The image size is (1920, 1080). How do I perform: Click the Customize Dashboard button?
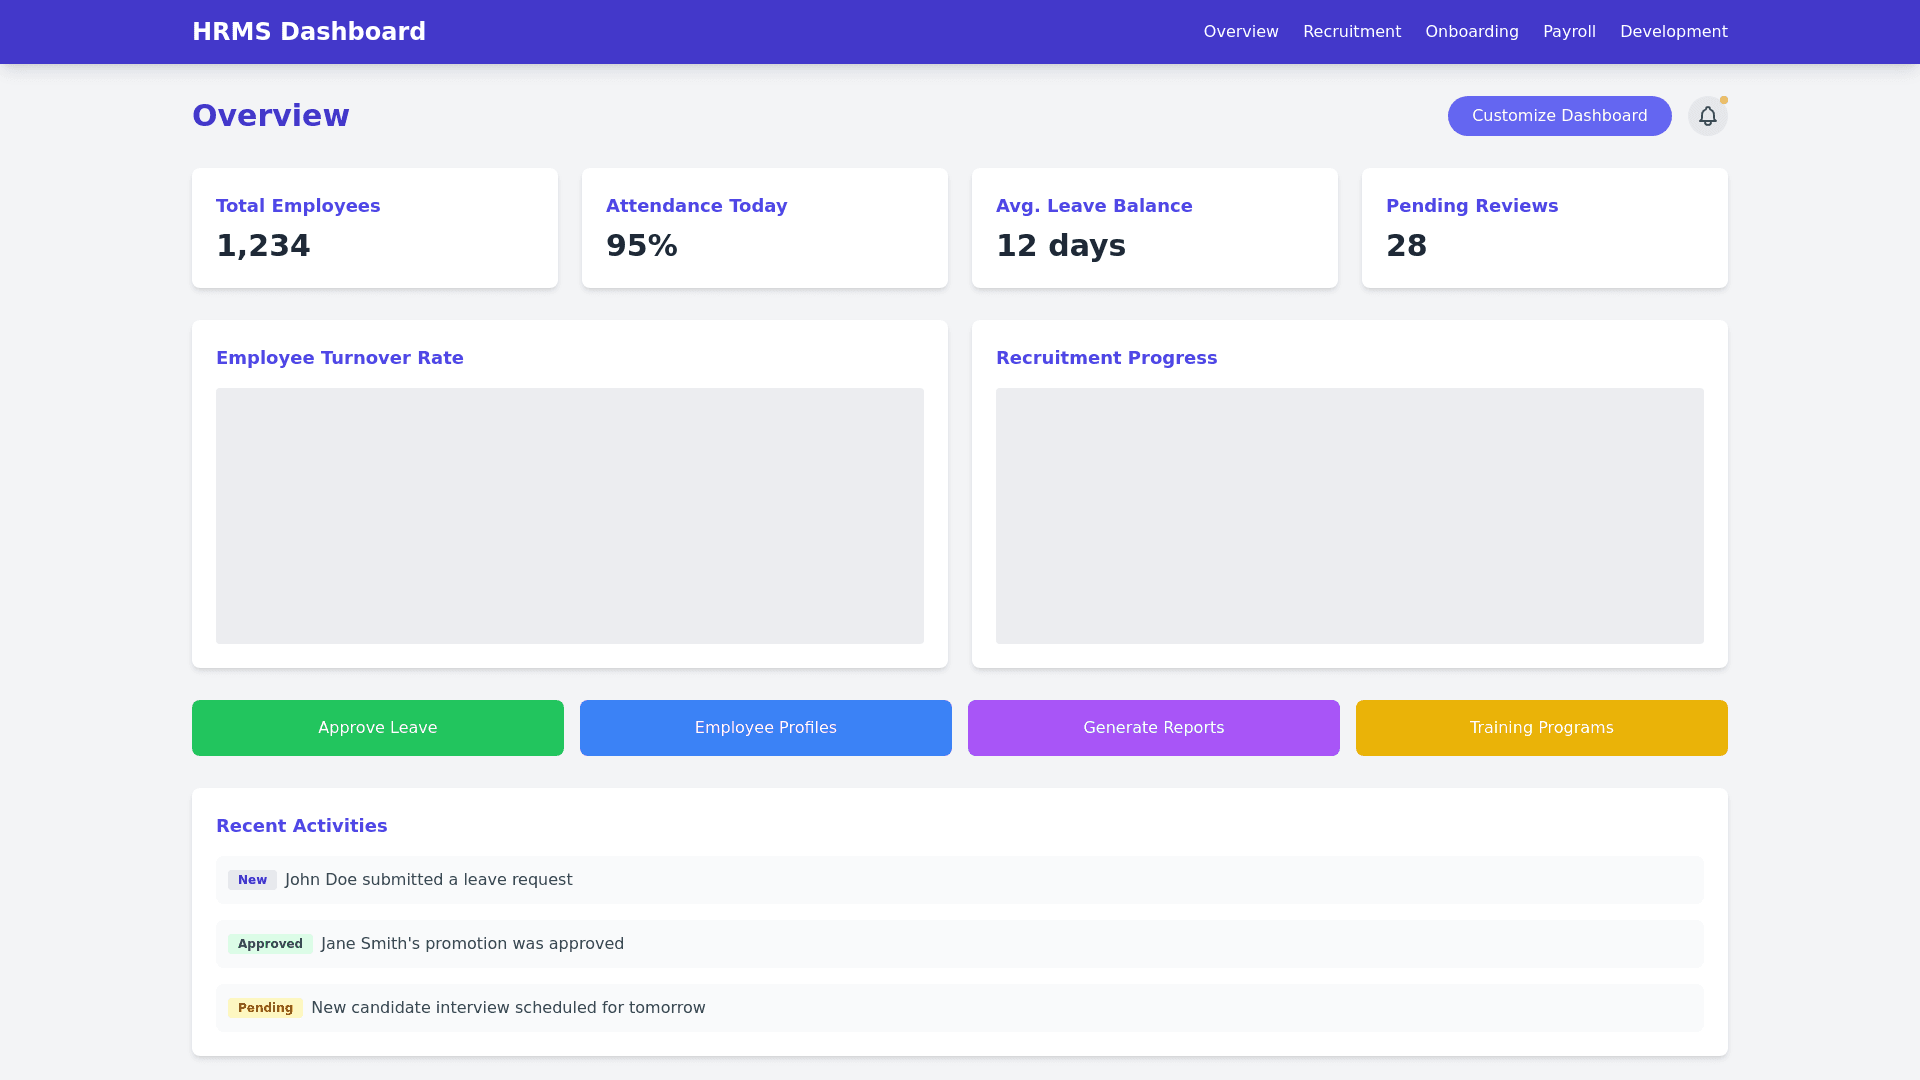click(x=1559, y=115)
